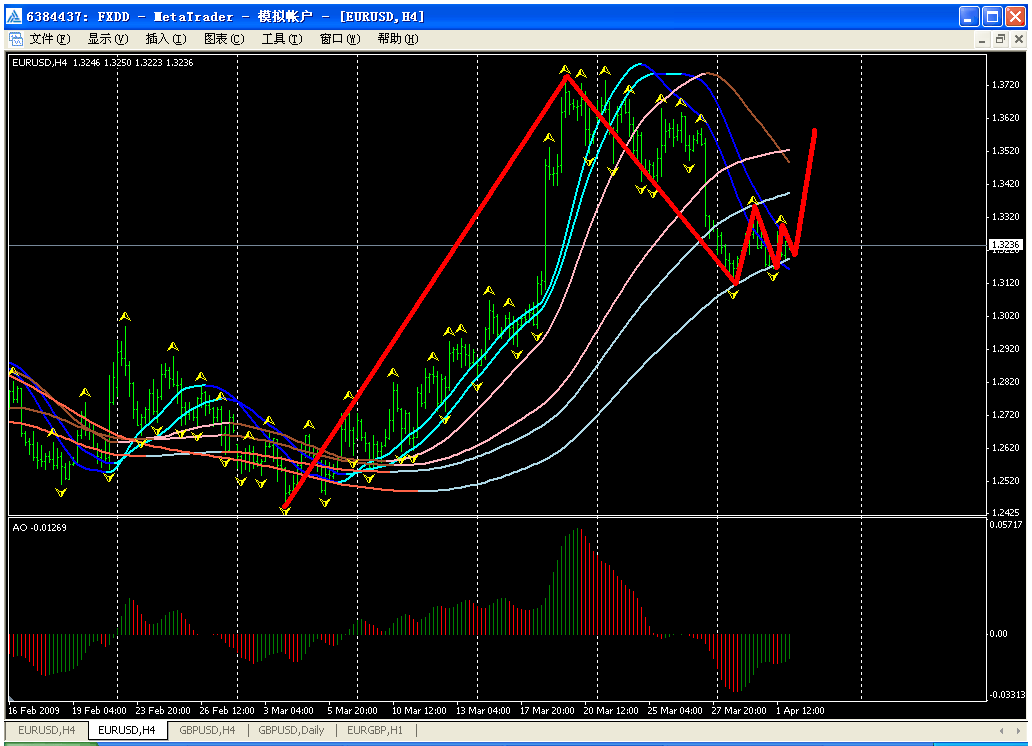Select the EURGBP,H1 chart tab
Viewport: 1032px width, 746px height.
click(x=374, y=731)
